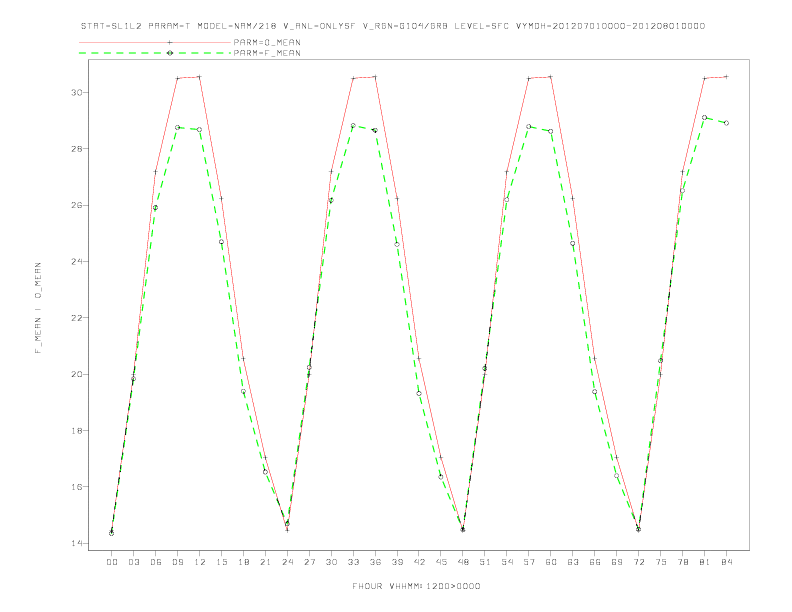Click the x-axis tick label 12
792x612 pixels.
[200, 562]
